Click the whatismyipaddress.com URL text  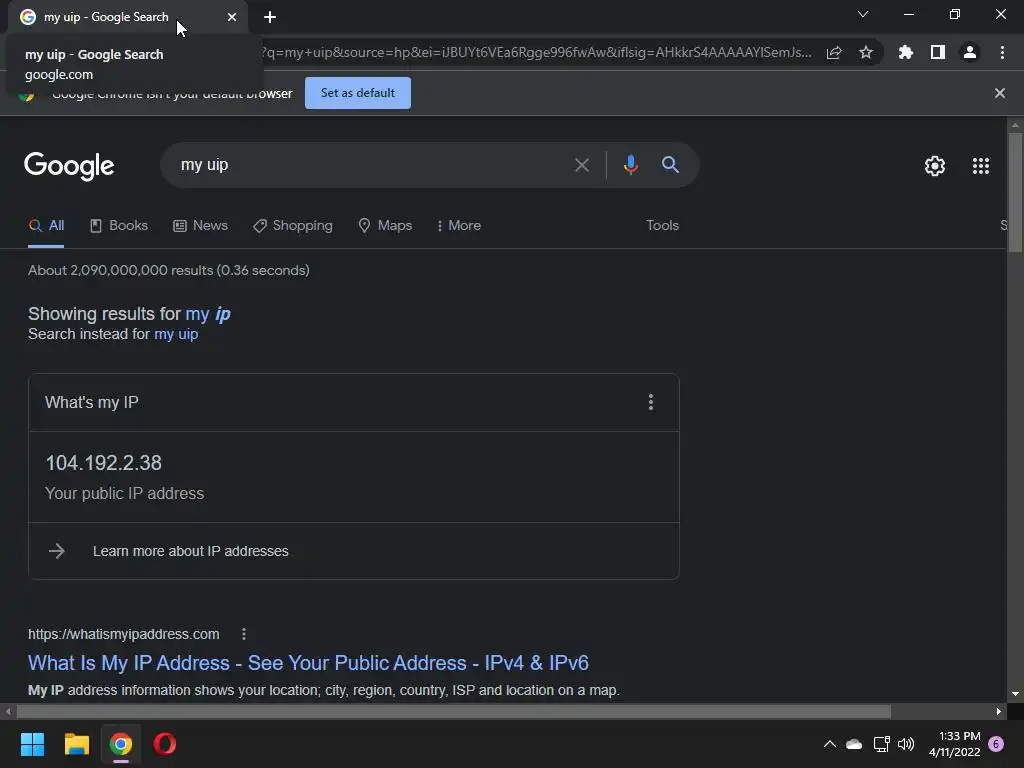tap(123, 635)
